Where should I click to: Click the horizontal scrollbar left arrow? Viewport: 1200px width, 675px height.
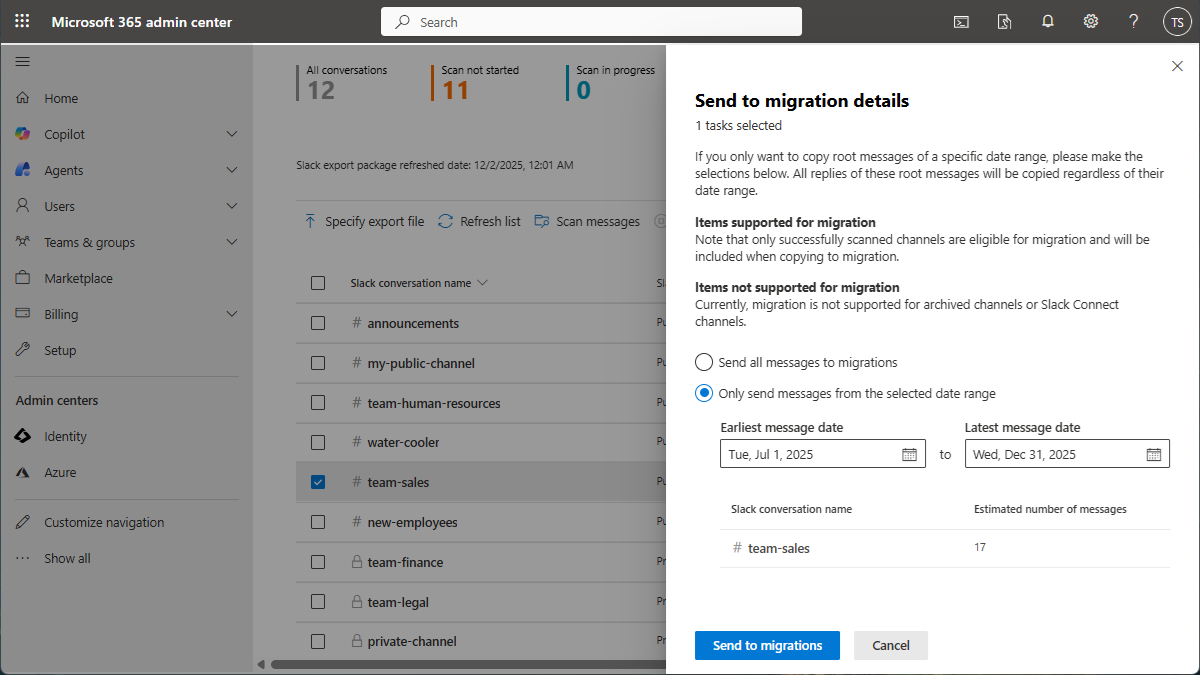tap(262, 664)
